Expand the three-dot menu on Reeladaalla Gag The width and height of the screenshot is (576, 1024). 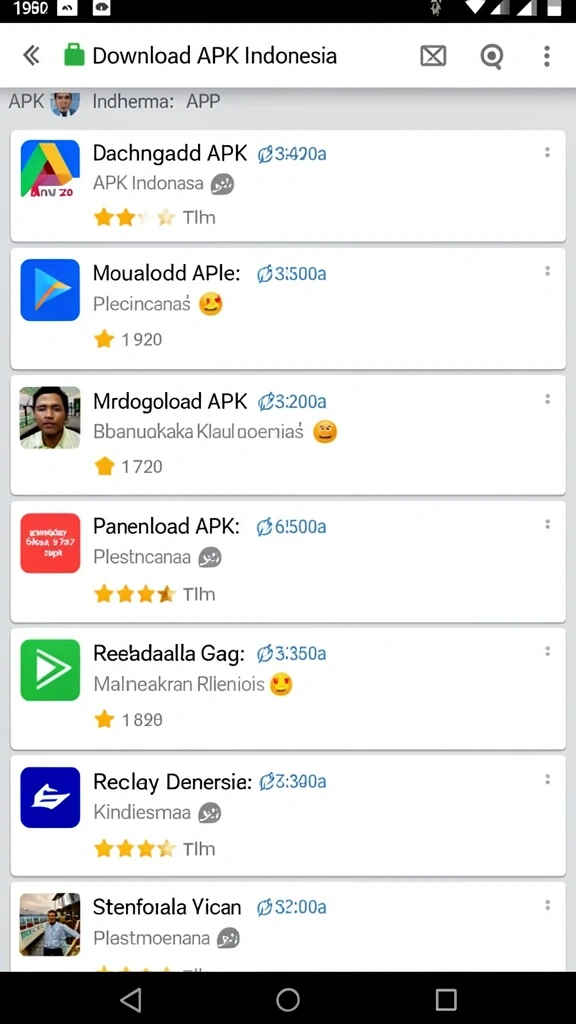pyautogui.click(x=547, y=651)
